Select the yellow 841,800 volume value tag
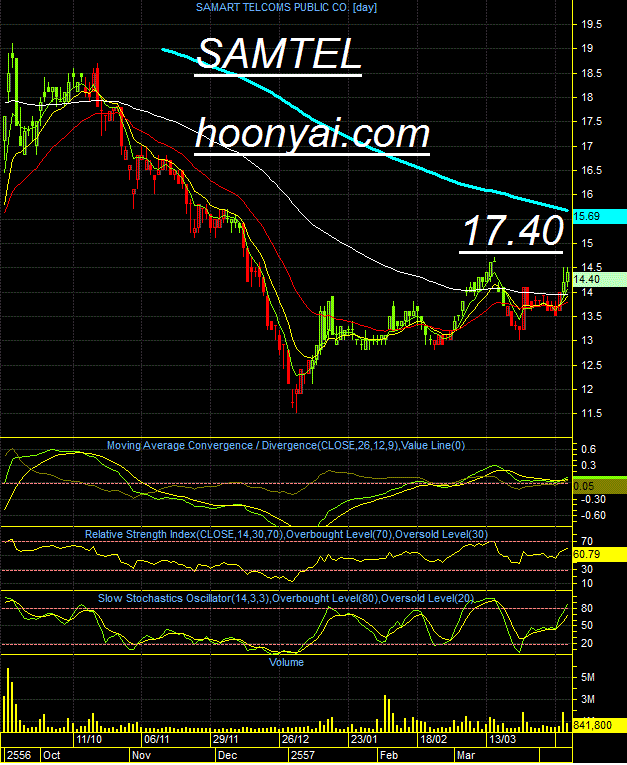The height and width of the screenshot is (765, 627). pos(600,725)
